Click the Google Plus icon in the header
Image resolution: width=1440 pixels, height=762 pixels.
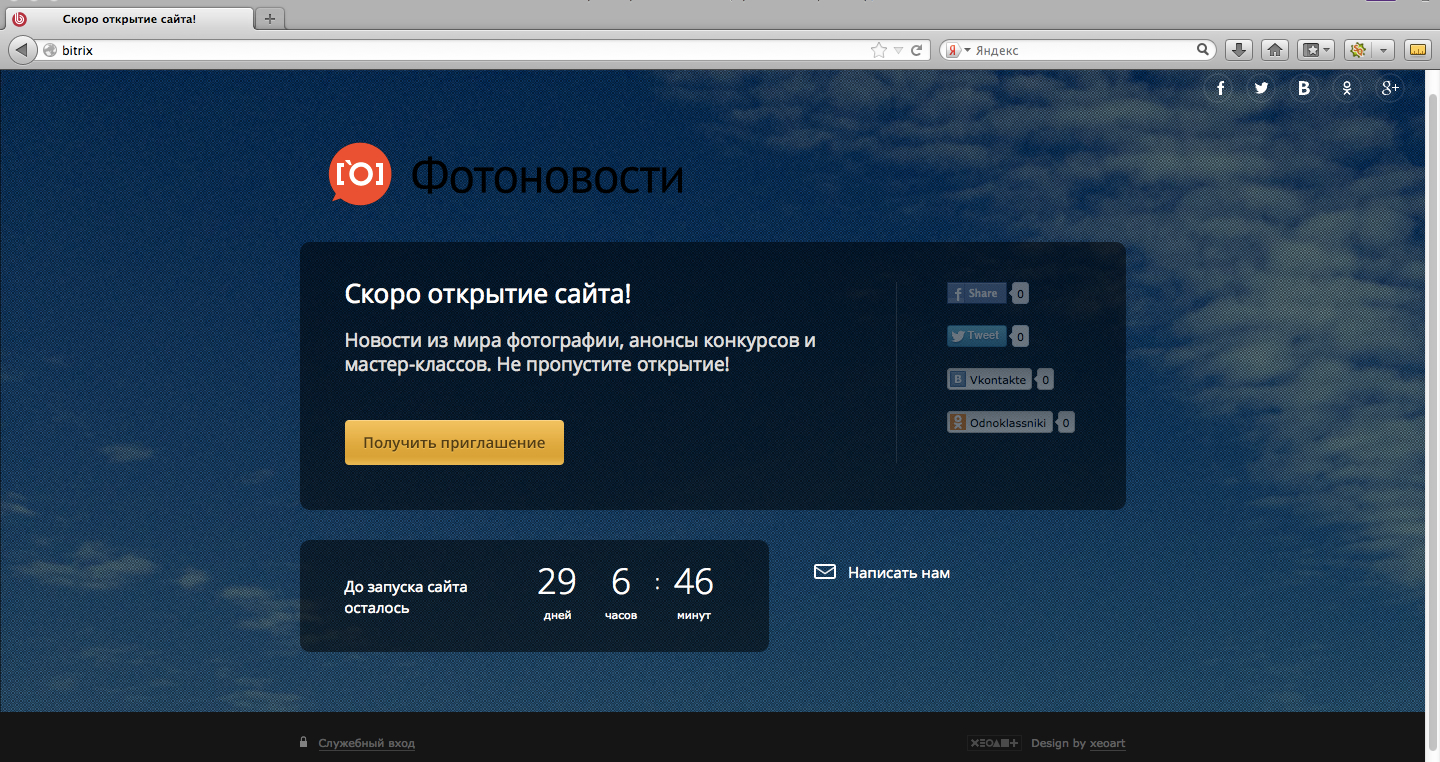[1389, 89]
